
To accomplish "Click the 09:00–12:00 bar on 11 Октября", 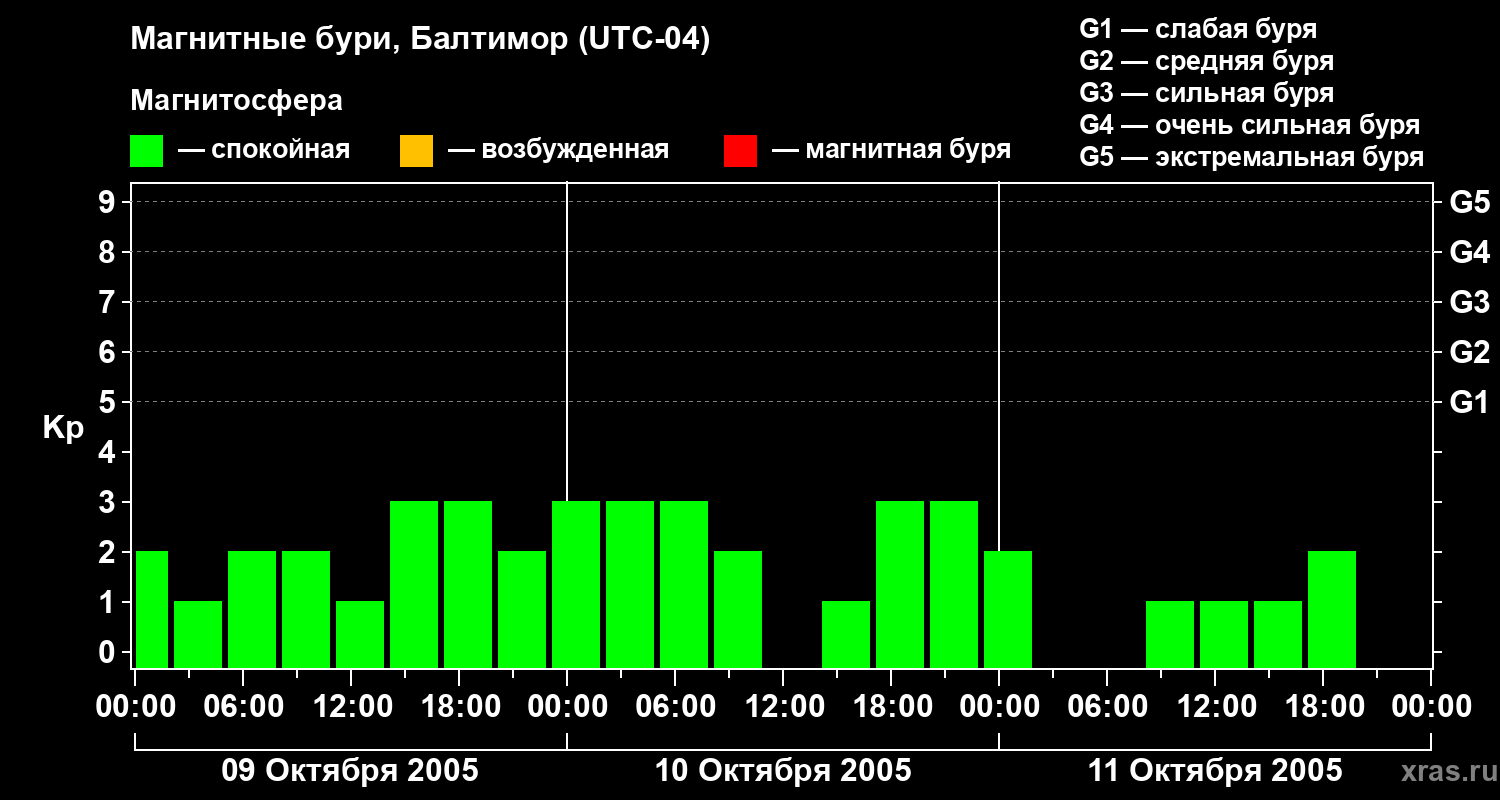I will pos(1170,634).
